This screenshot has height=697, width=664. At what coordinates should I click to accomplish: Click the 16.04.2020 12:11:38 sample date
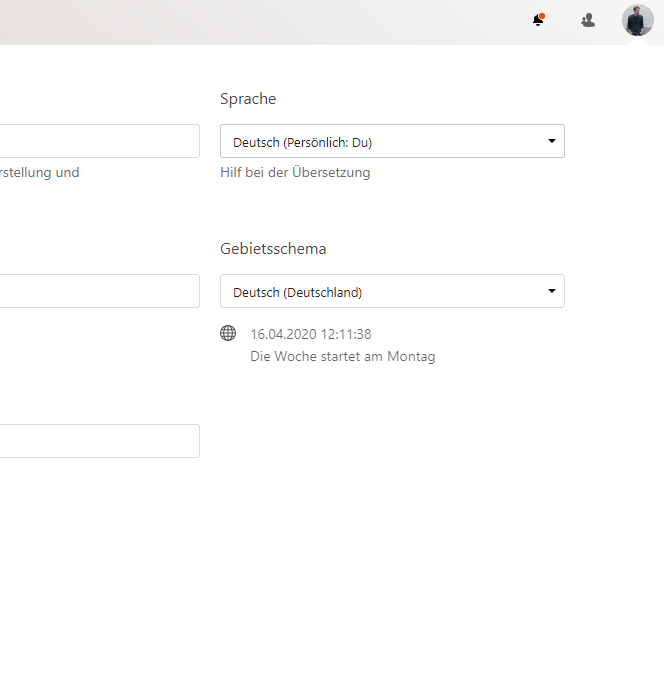[x=311, y=334]
